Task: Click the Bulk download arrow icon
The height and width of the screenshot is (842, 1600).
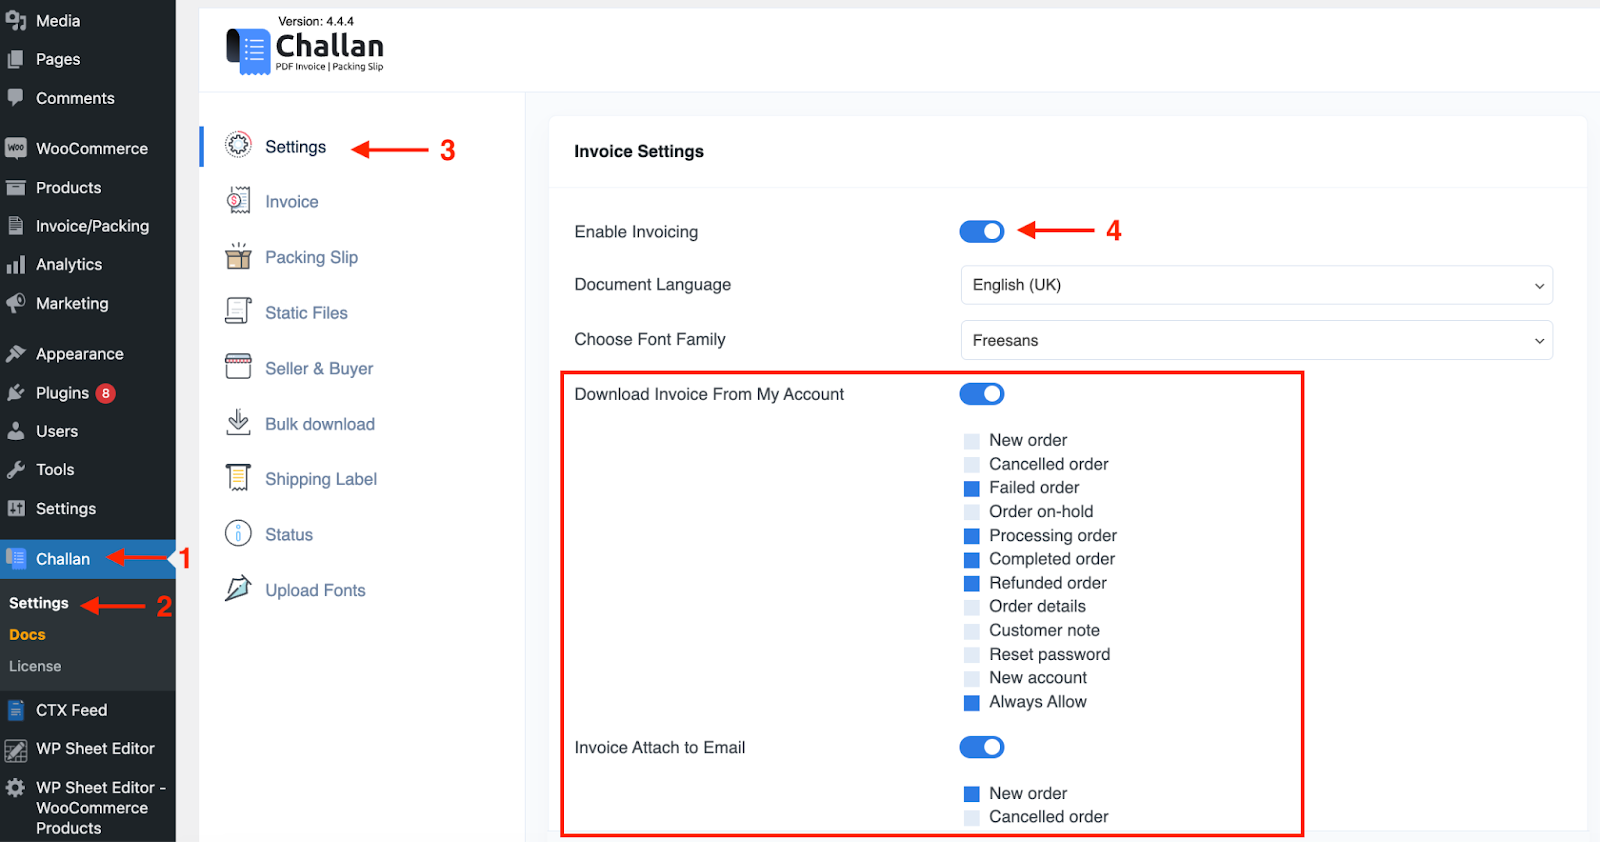Action: tap(238, 422)
